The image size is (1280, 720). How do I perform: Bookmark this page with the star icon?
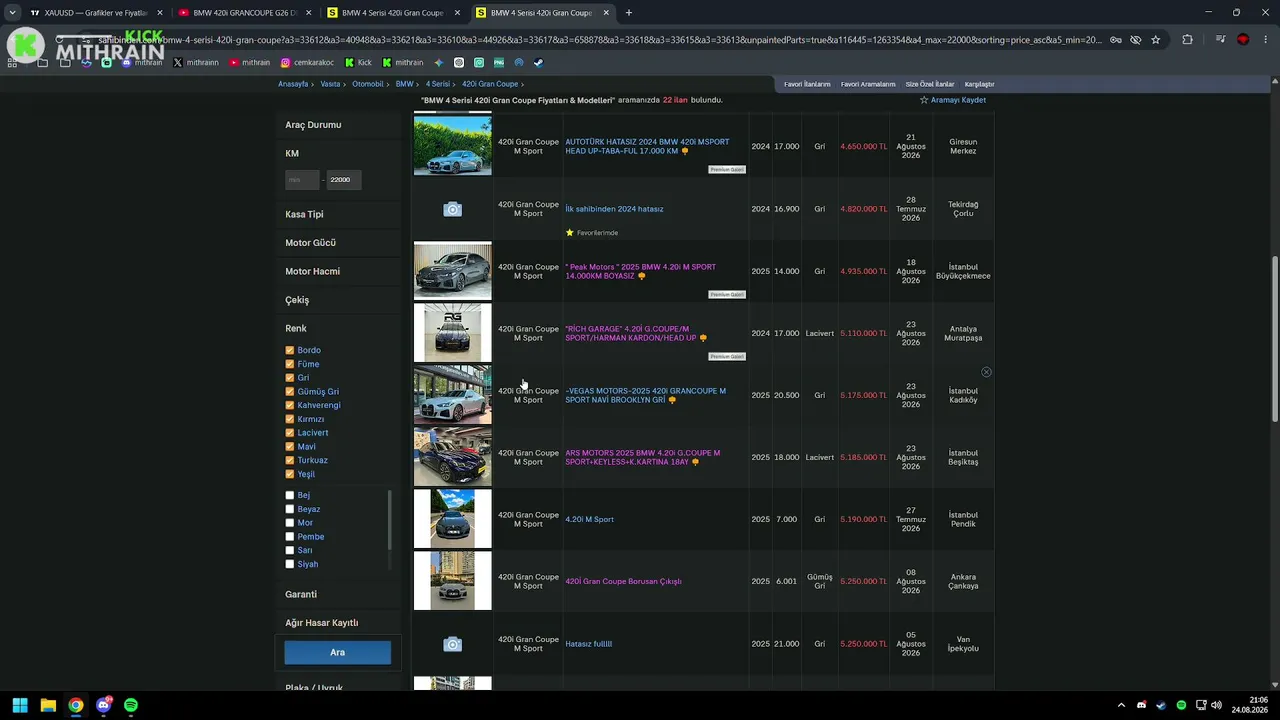pyautogui.click(x=1156, y=40)
